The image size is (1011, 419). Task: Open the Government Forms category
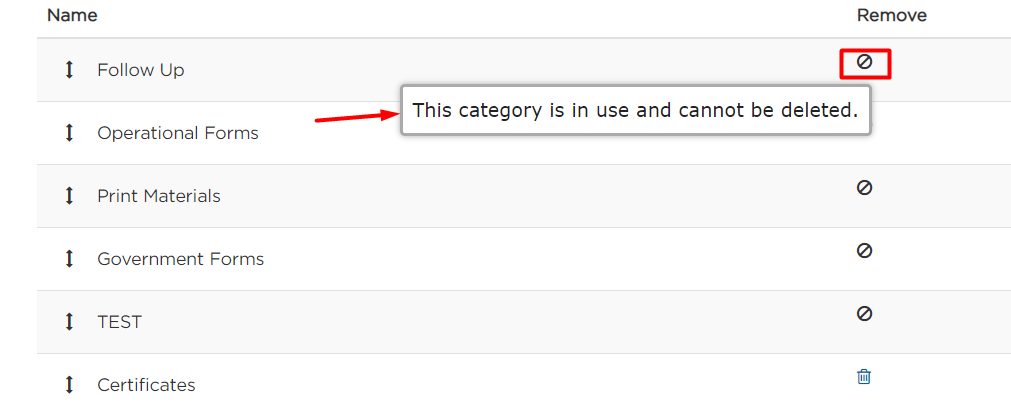181,259
